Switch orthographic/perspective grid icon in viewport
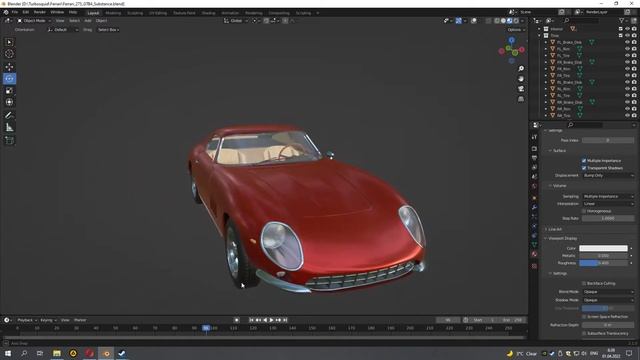 click(521, 99)
